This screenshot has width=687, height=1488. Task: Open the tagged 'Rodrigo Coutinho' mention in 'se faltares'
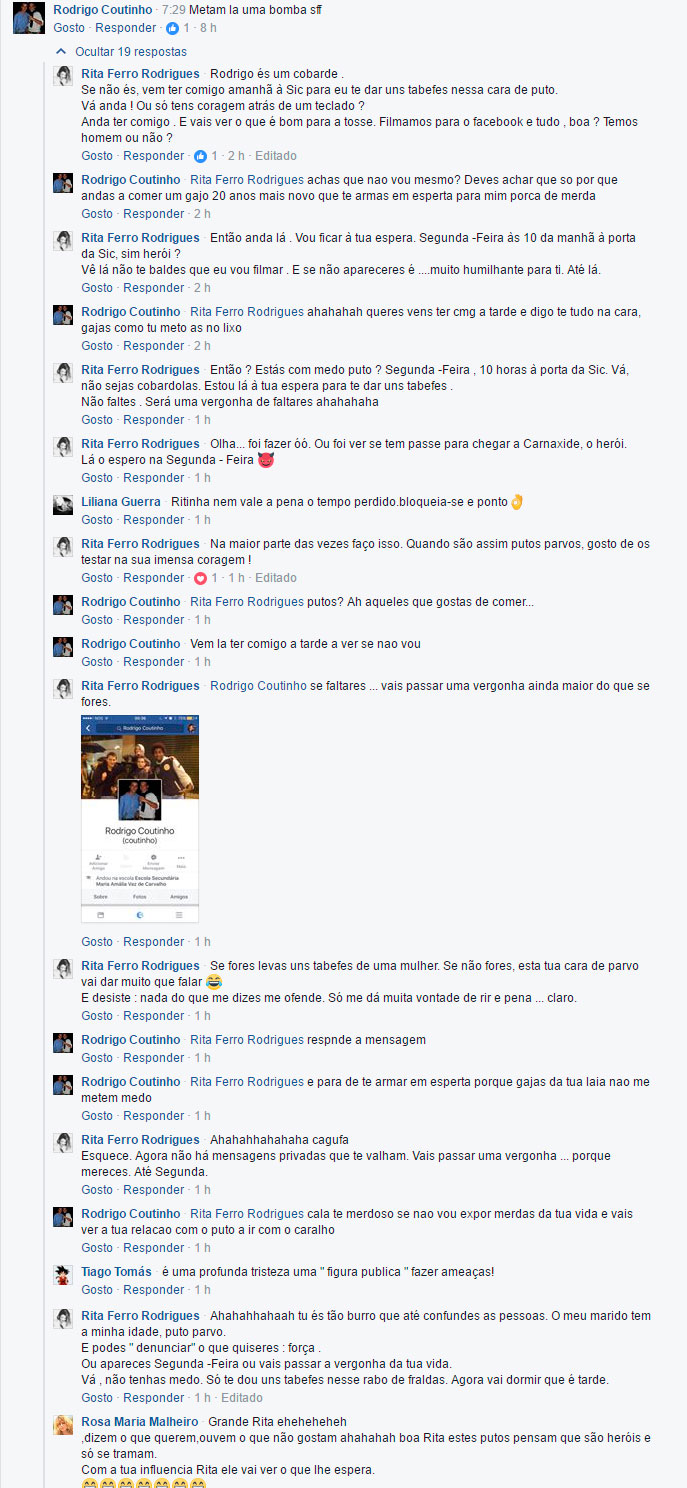[x=258, y=686]
